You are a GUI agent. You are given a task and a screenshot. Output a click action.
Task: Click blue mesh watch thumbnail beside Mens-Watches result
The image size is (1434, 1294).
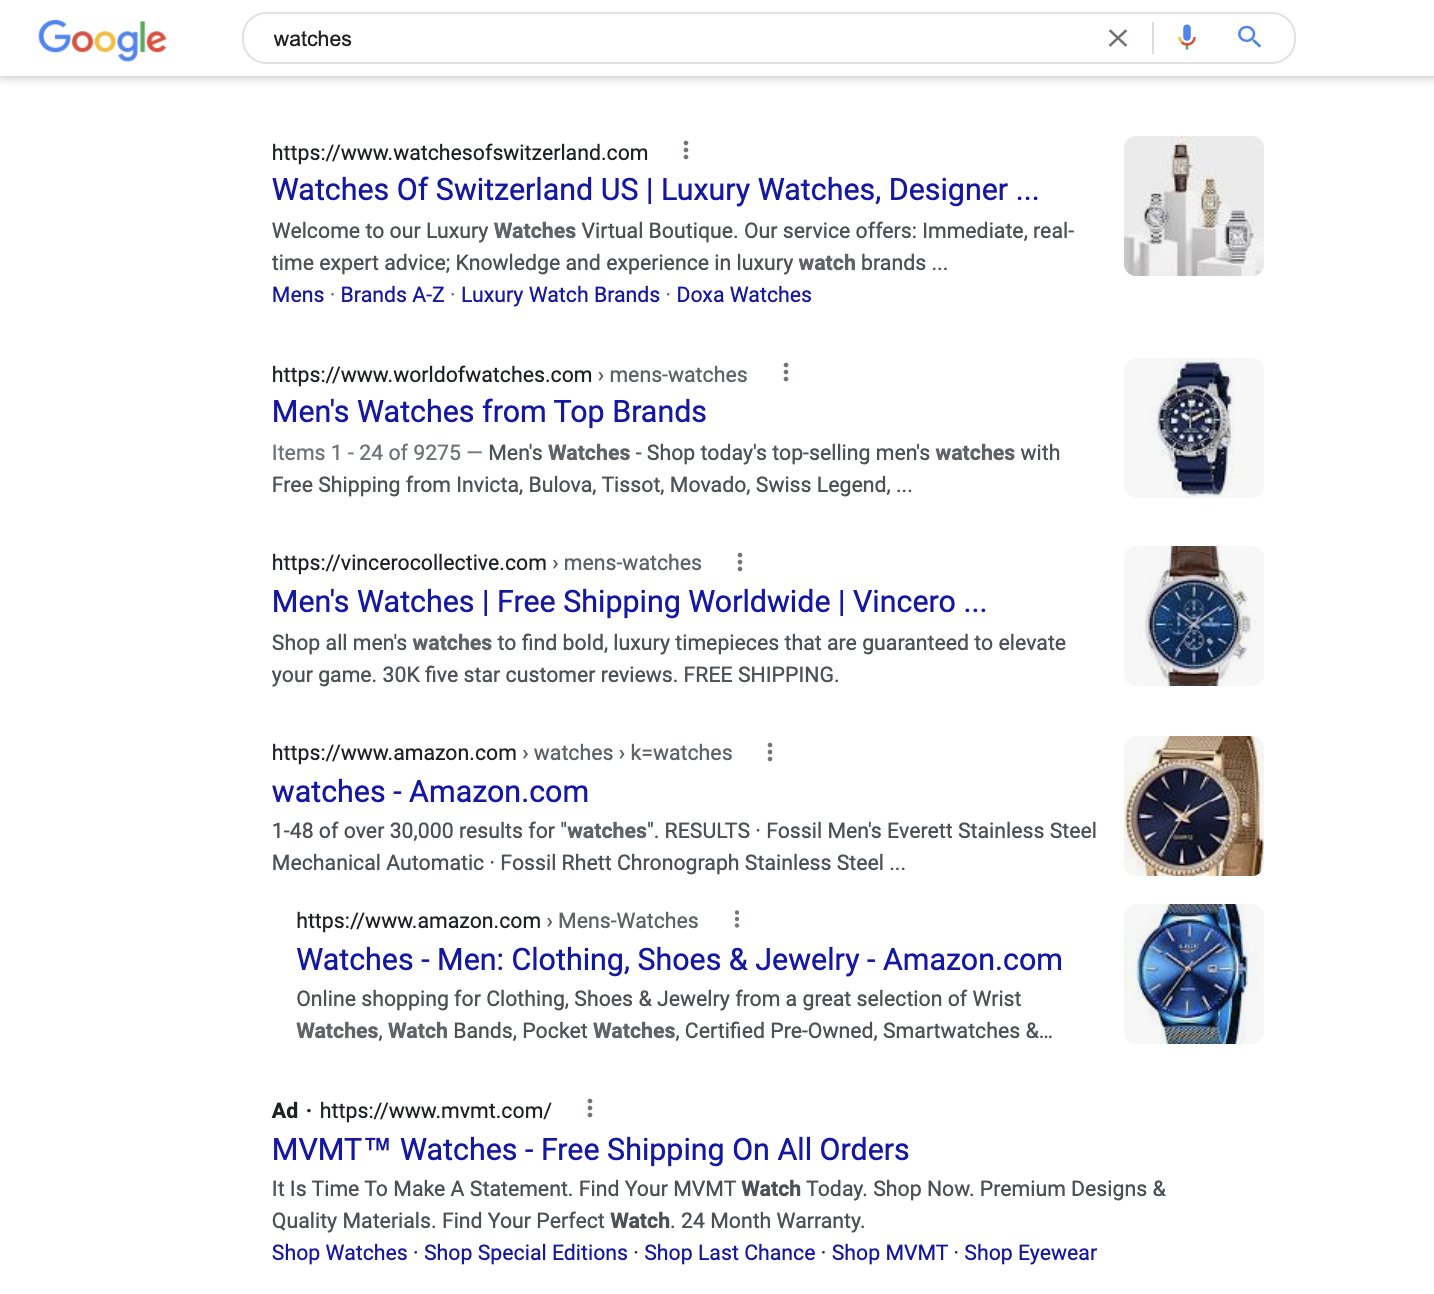[x=1194, y=974]
